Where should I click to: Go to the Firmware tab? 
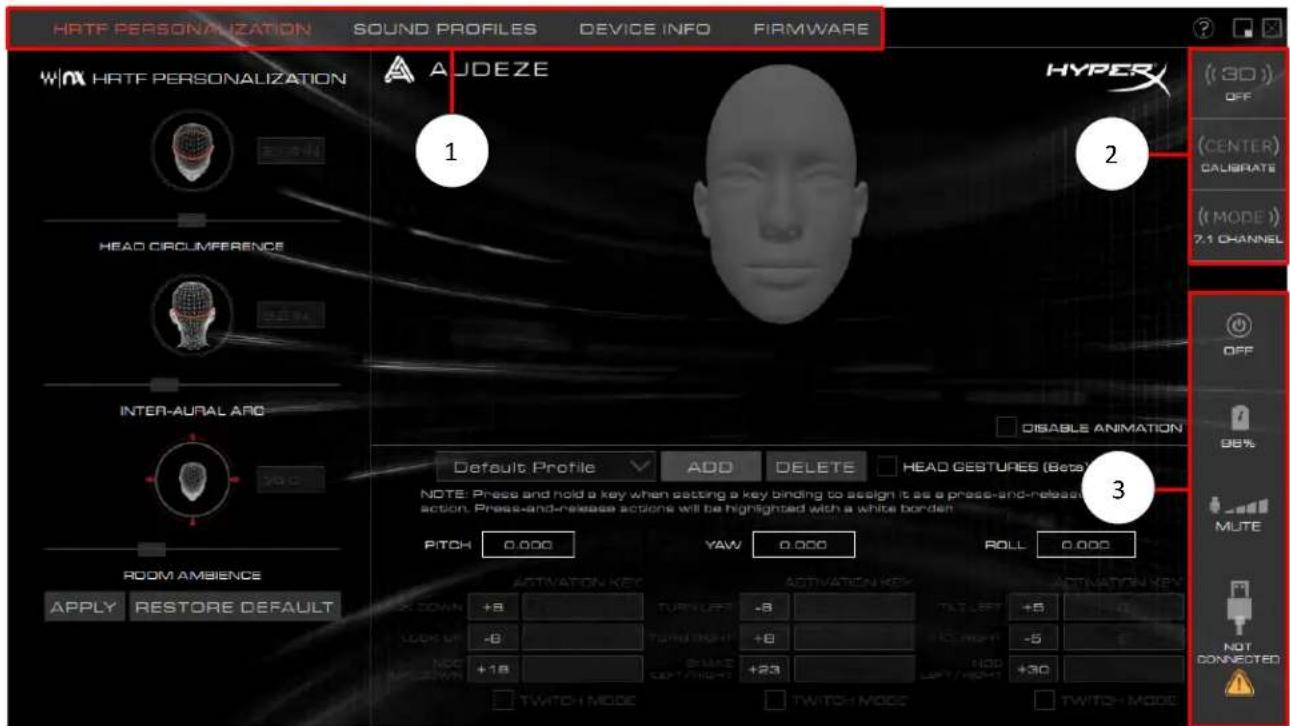click(x=811, y=30)
